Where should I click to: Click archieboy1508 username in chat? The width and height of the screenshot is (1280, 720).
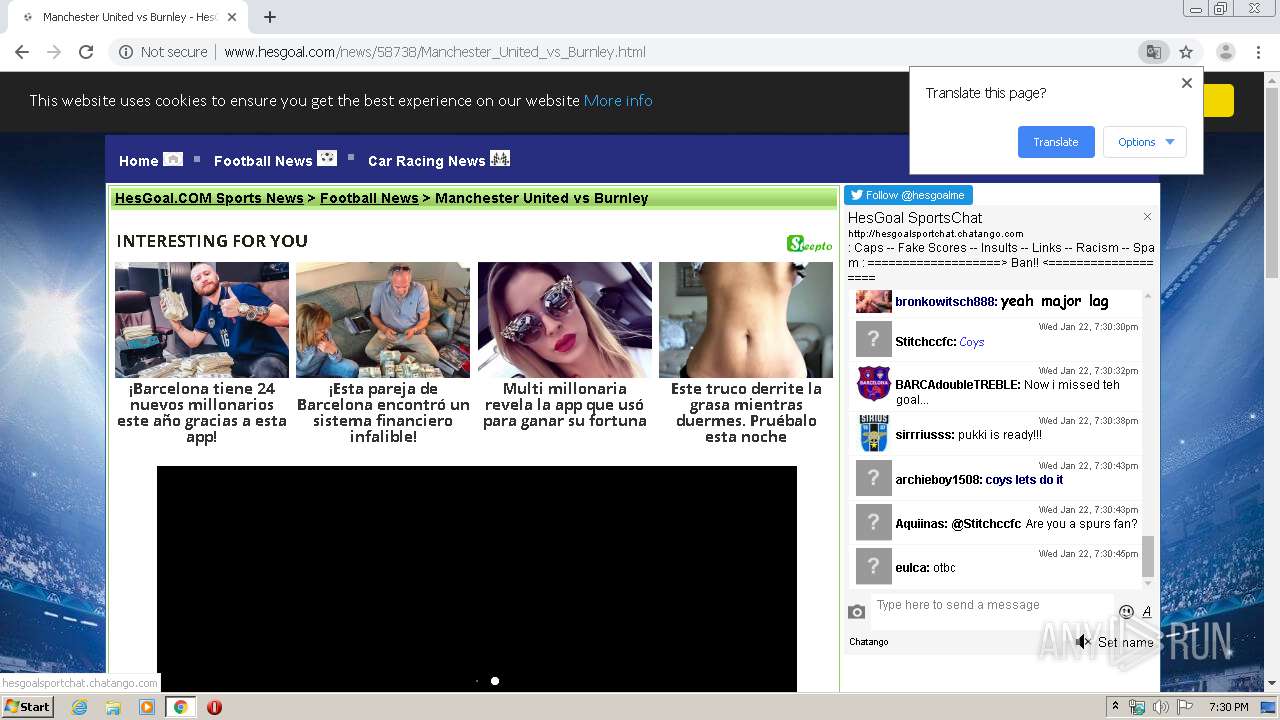click(938, 480)
